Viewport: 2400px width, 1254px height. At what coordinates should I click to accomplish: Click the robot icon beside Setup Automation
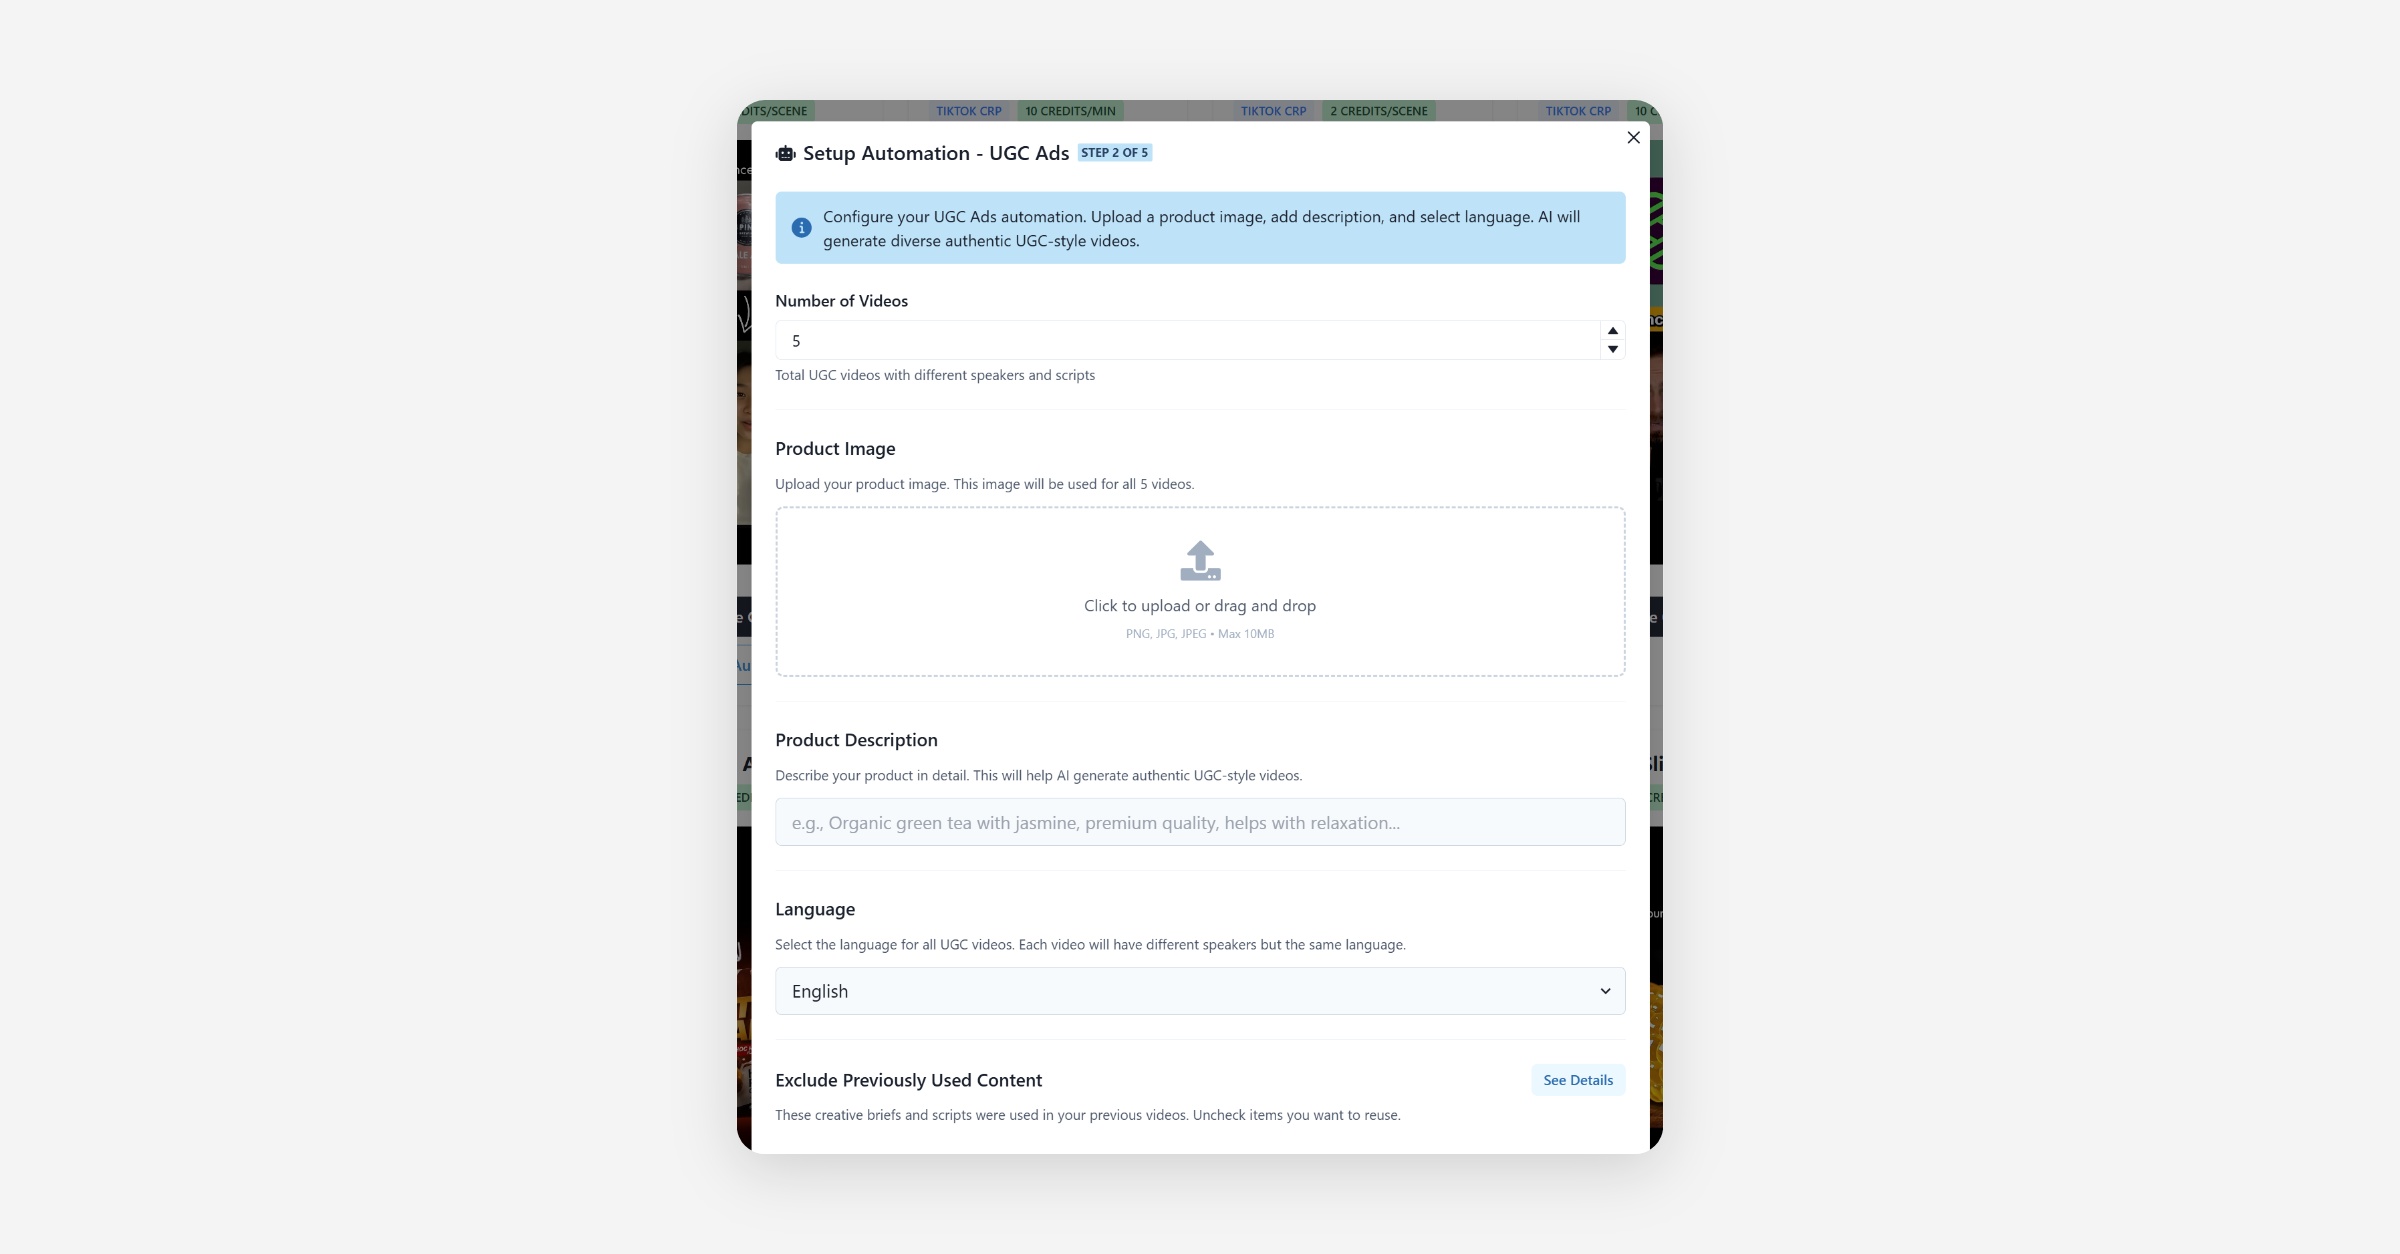[x=785, y=154]
